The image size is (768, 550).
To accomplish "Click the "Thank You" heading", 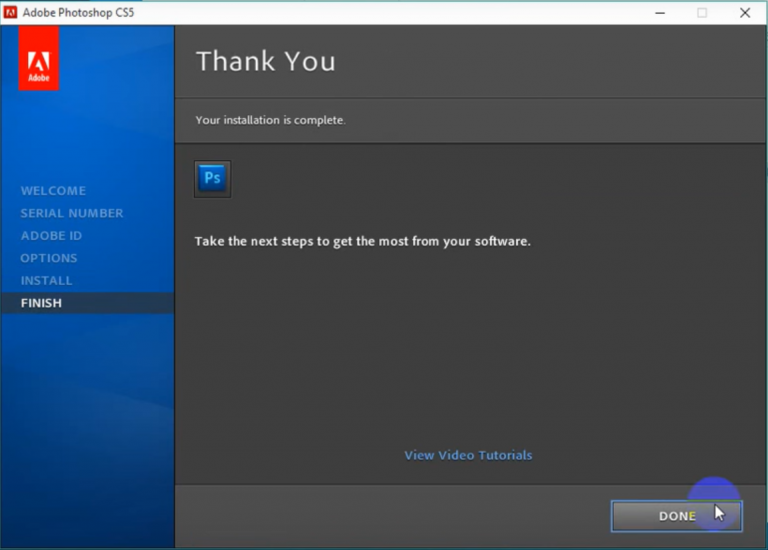I will tap(266, 61).
